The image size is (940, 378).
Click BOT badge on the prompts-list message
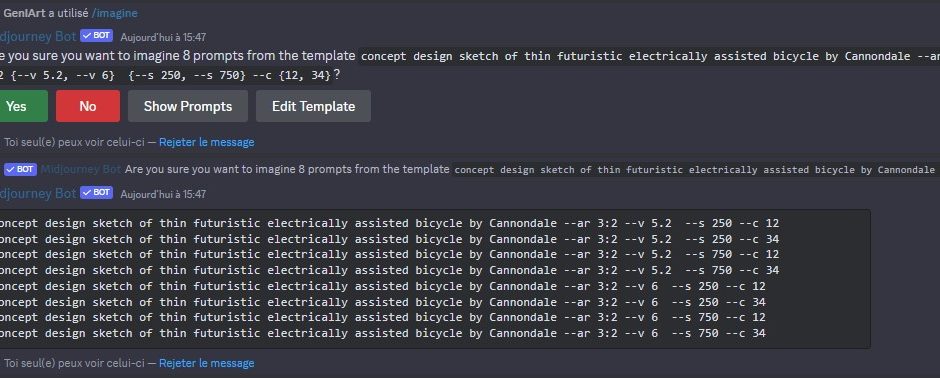pyautogui.click(x=97, y=193)
